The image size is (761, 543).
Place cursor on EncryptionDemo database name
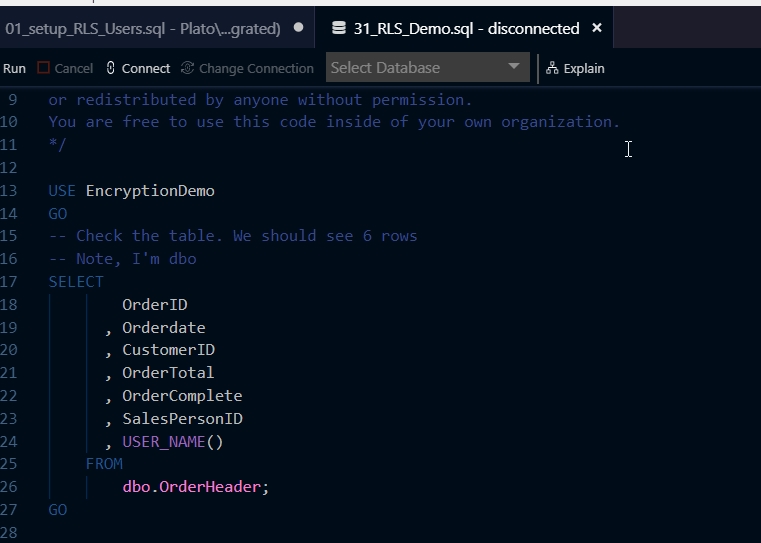pyautogui.click(x=150, y=190)
